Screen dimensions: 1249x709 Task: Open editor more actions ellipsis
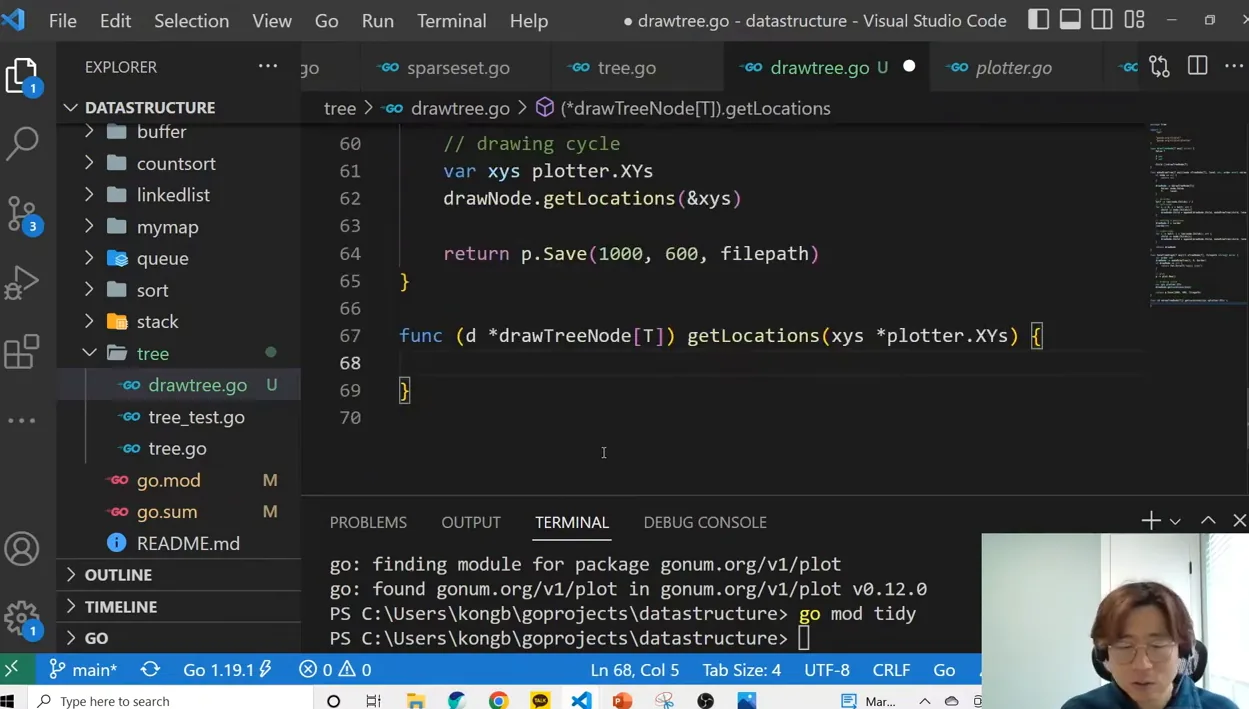[x=1234, y=67]
